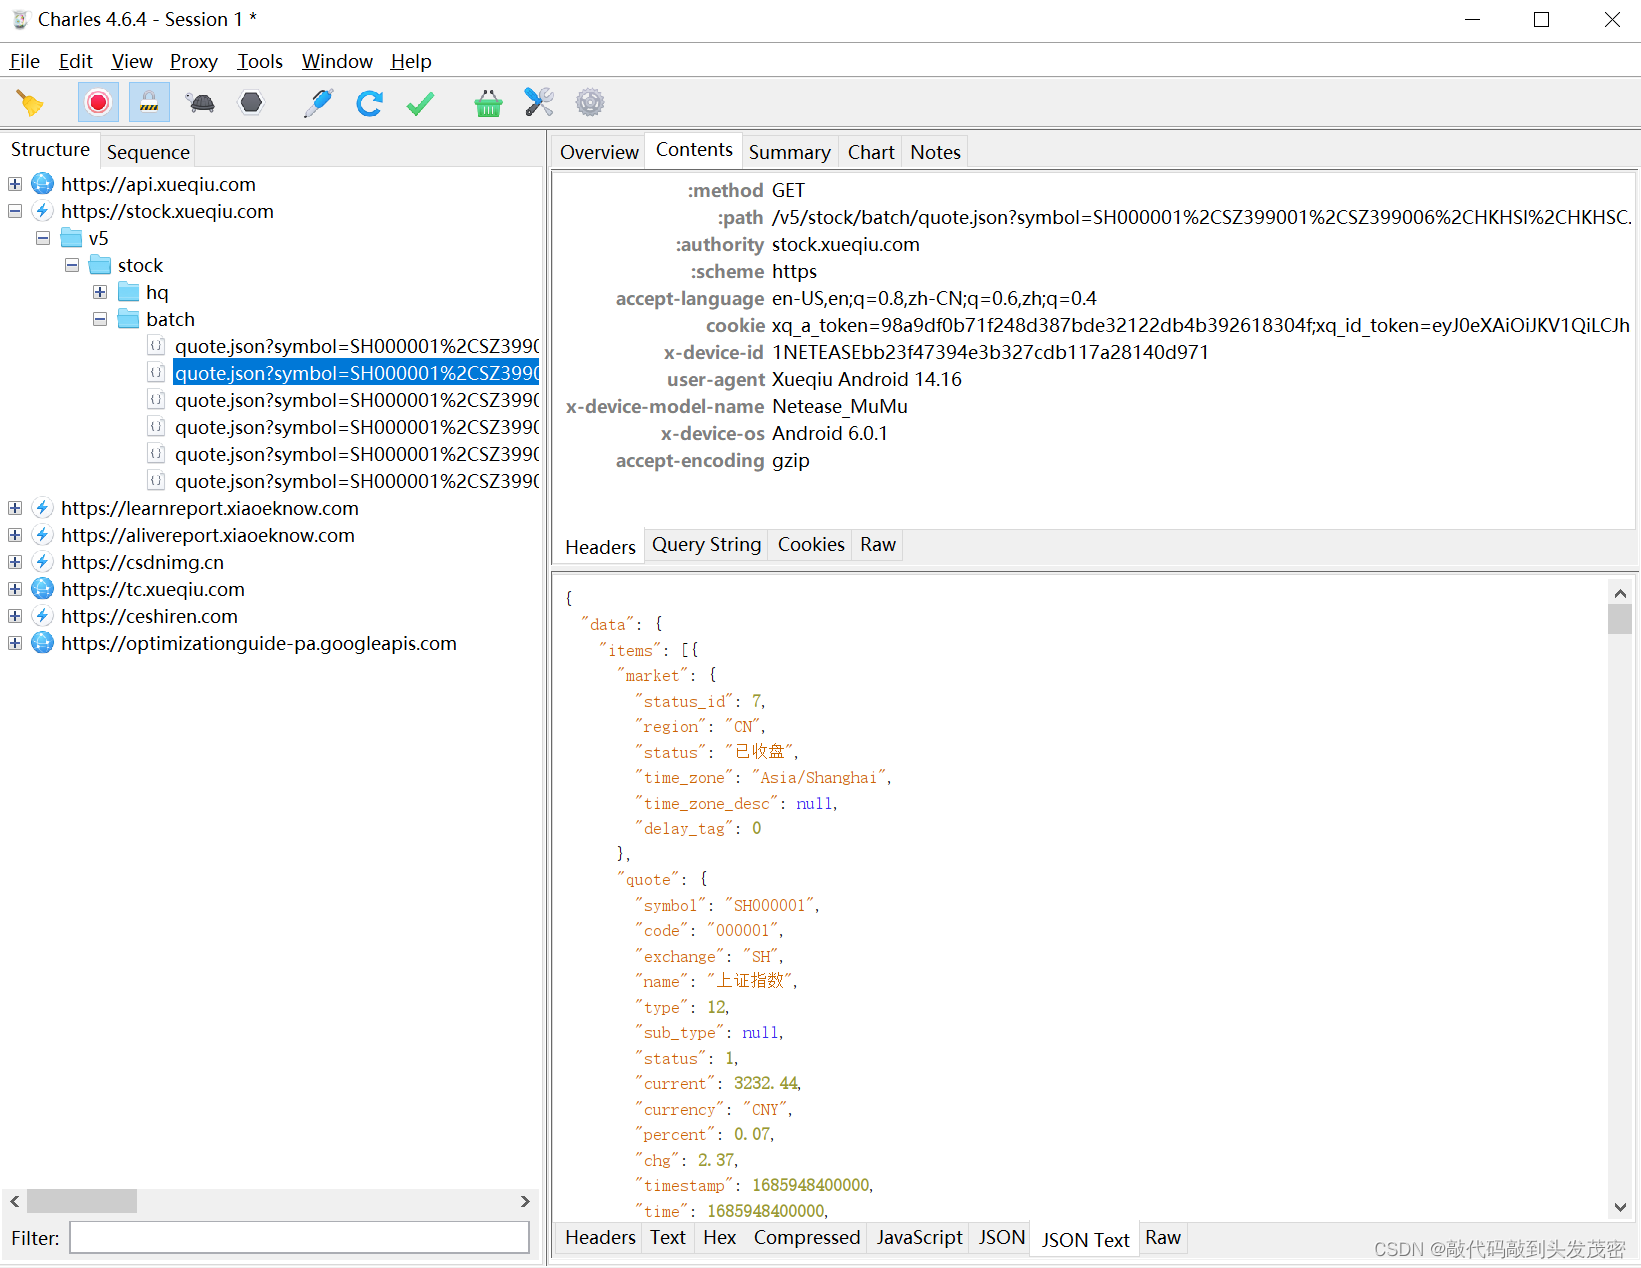1641x1268 pixels.
Task: Open the Edit menu
Action: click(76, 61)
